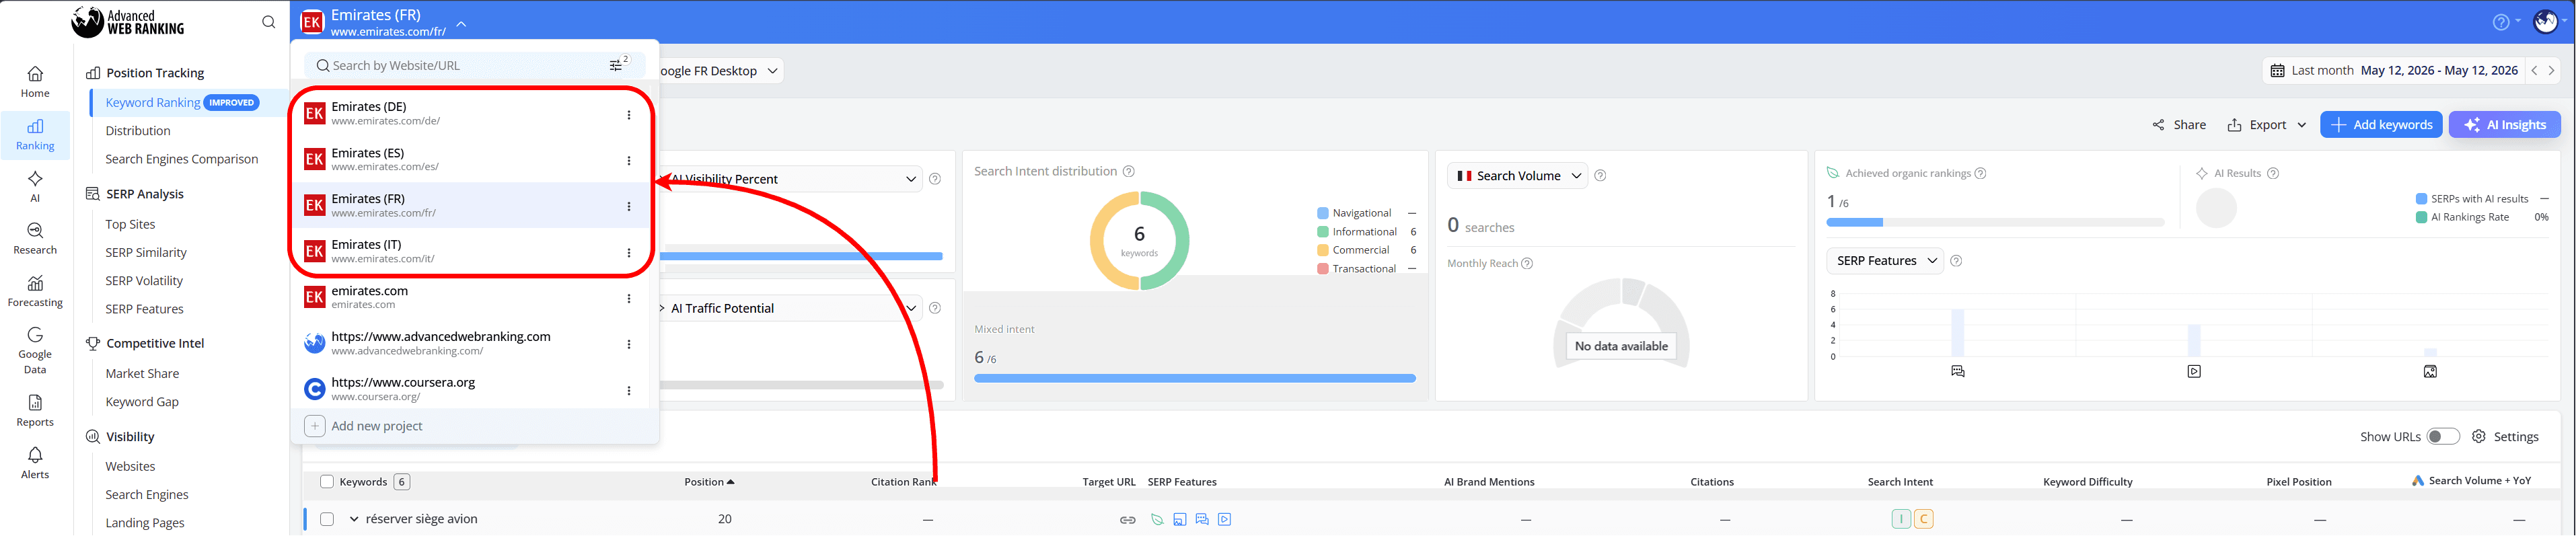2576x536 pixels.
Task: Open AI Insights
Action: 2504,125
